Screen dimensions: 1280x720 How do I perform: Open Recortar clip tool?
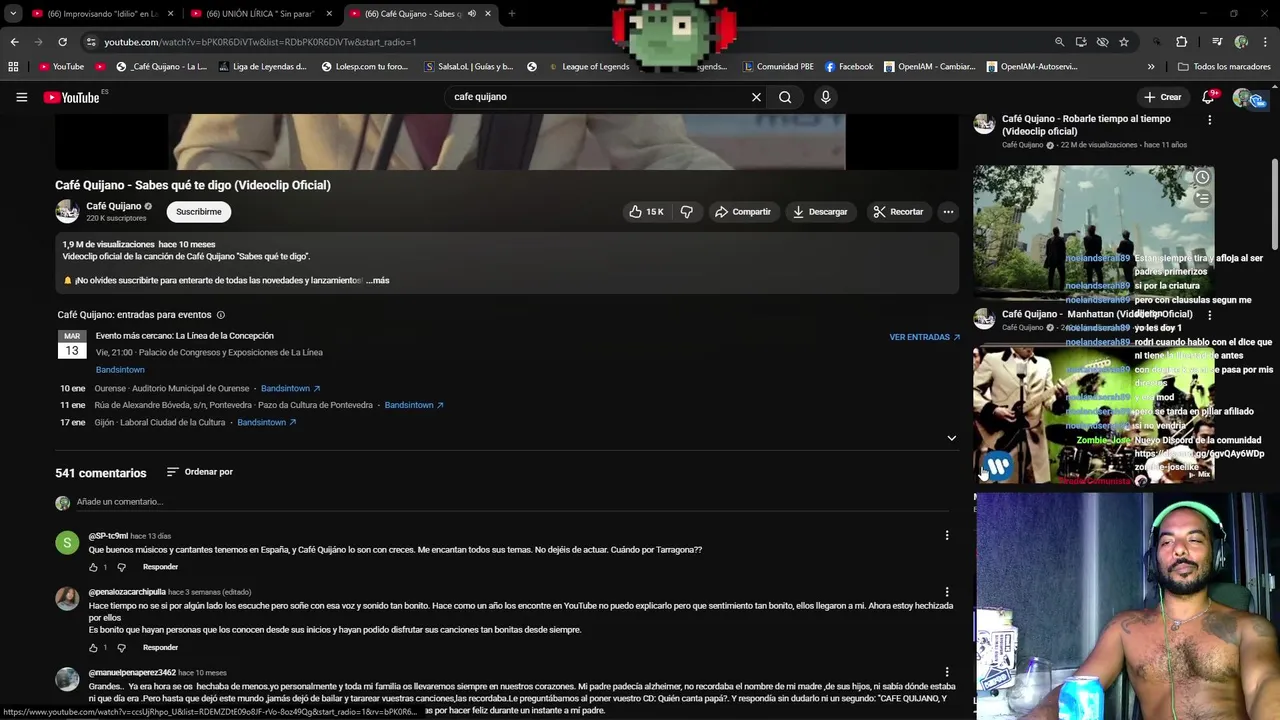pos(898,212)
